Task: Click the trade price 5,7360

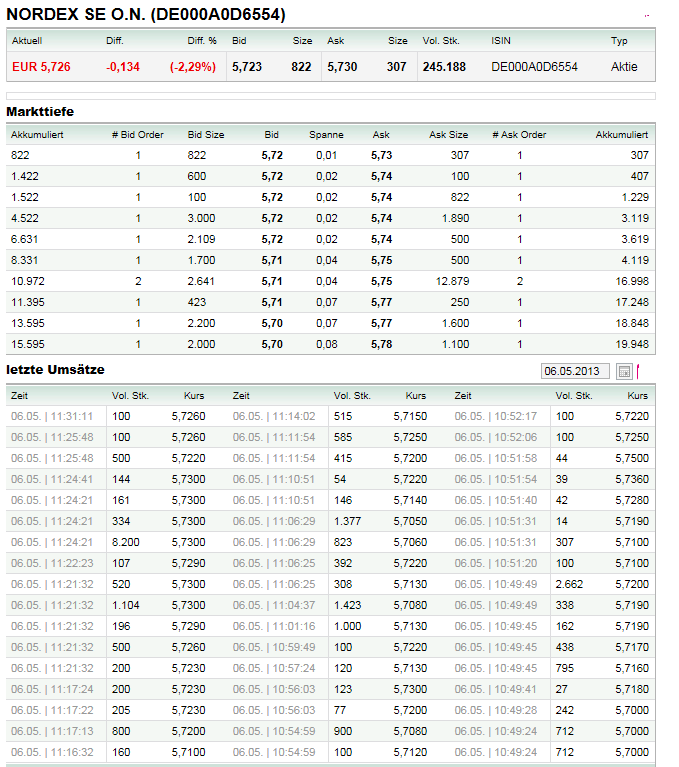Action: 632,479
